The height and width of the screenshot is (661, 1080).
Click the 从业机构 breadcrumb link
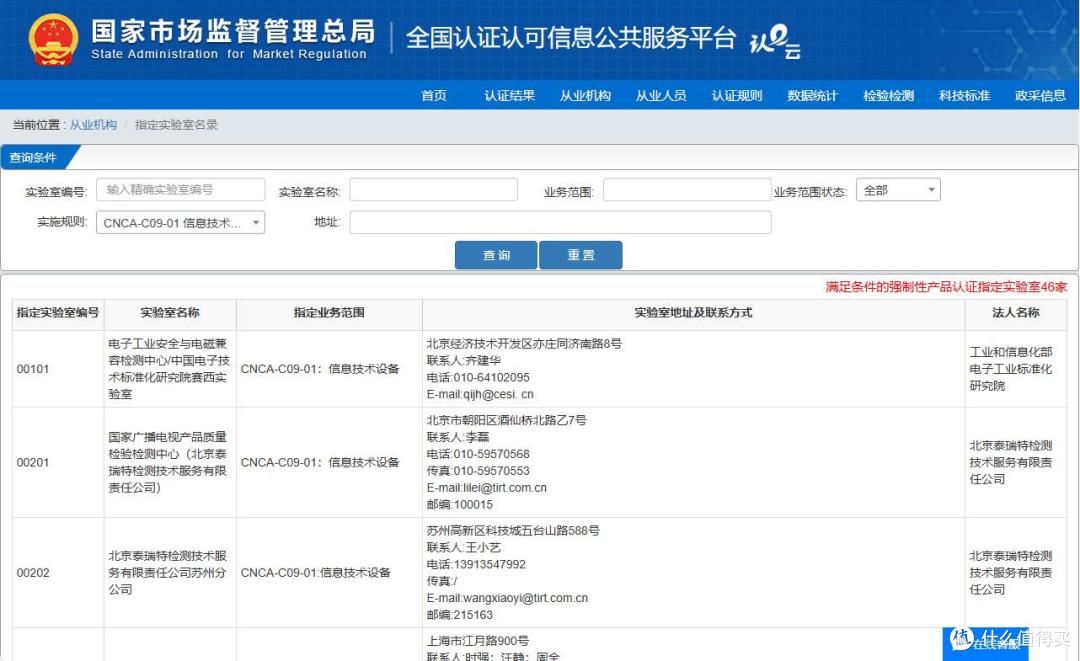(x=93, y=125)
